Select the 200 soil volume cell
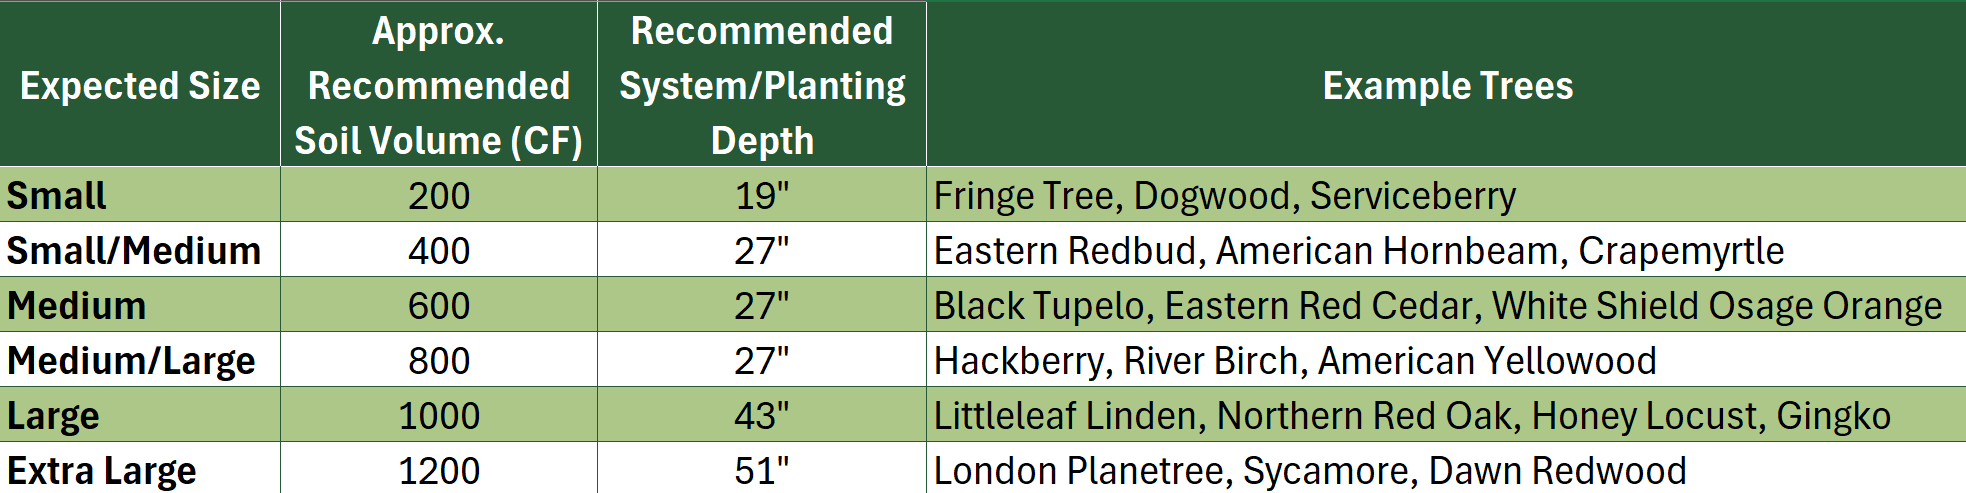1966x493 pixels. coord(439,194)
